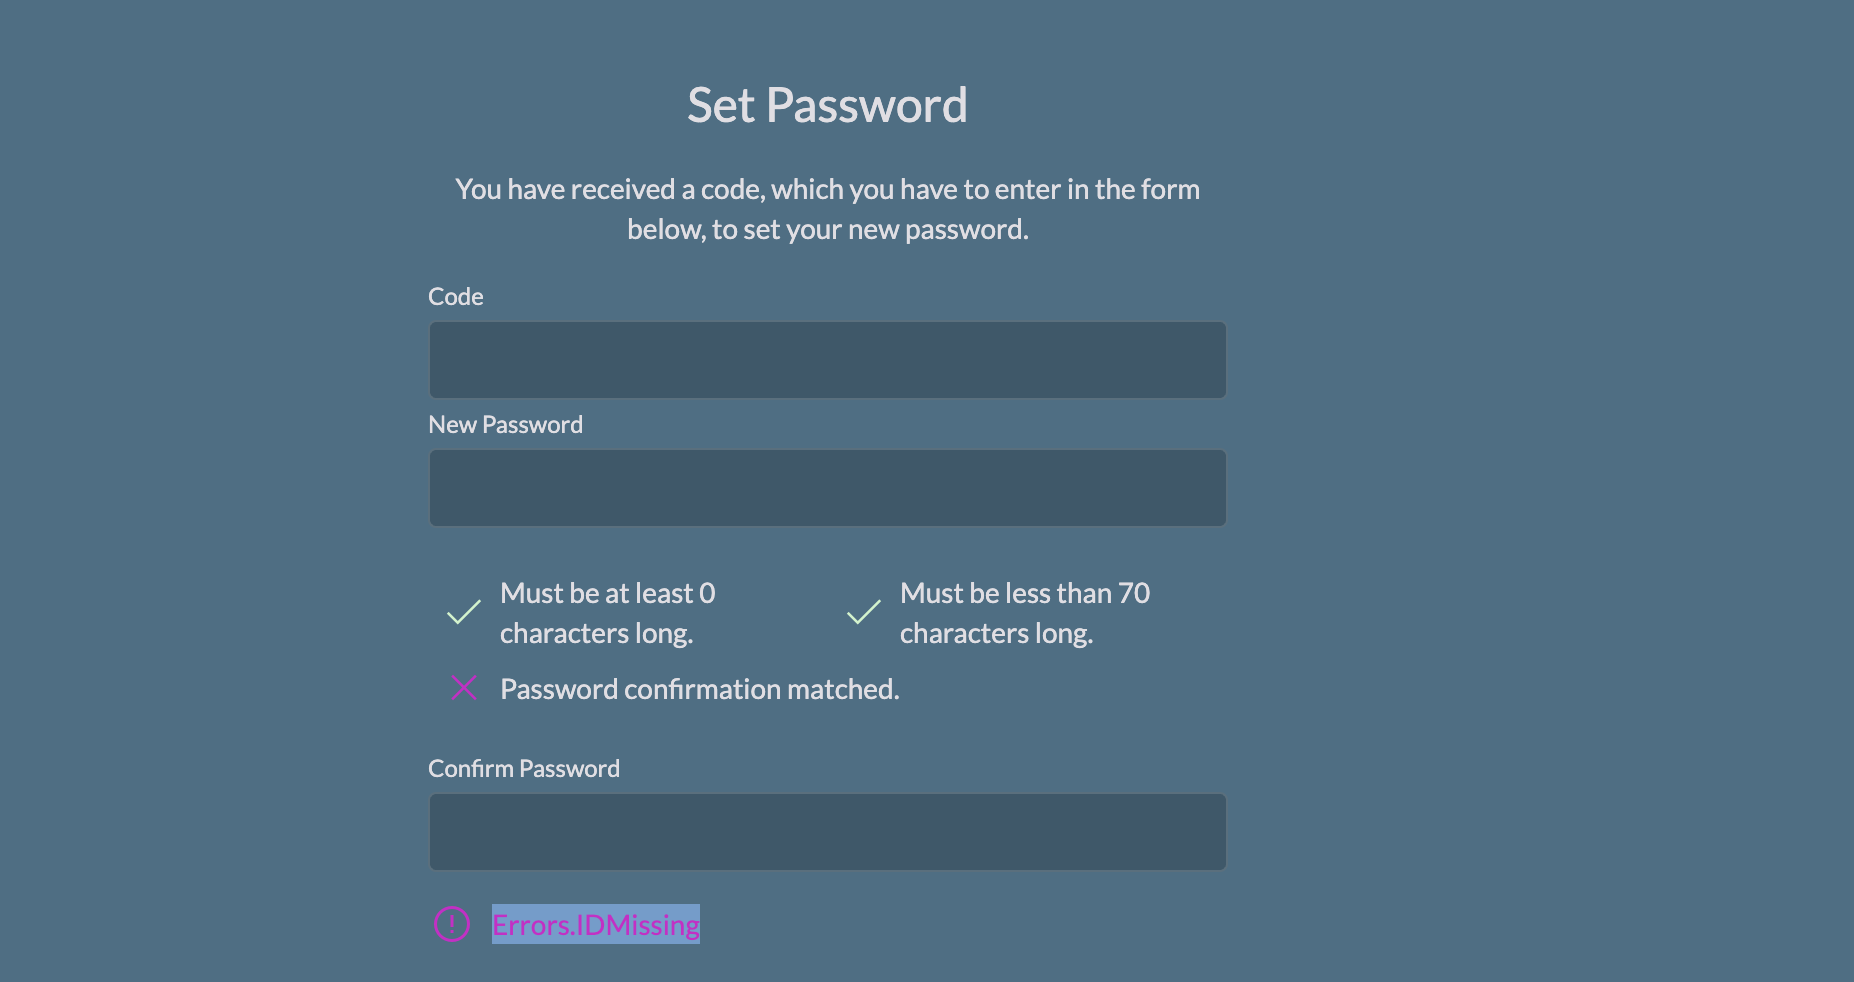This screenshot has width=1854, height=982.
Task: Click the Set Password heading
Action: pyautogui.click(x=827, y=106)
